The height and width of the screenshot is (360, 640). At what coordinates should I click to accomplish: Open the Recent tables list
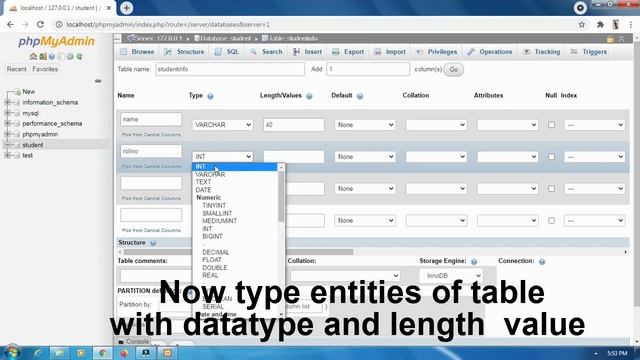click(x=16, y=69)
